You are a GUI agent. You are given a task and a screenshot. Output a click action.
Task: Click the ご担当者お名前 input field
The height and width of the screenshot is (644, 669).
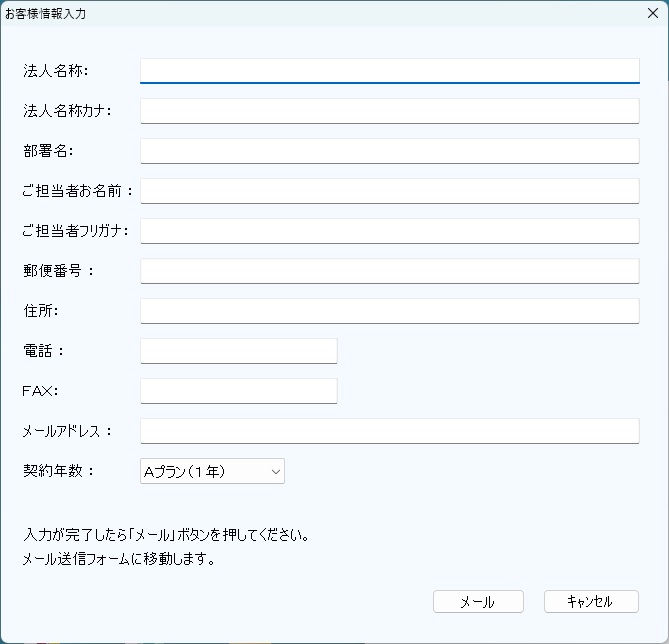pyautogui.click(x=389, y=191)
